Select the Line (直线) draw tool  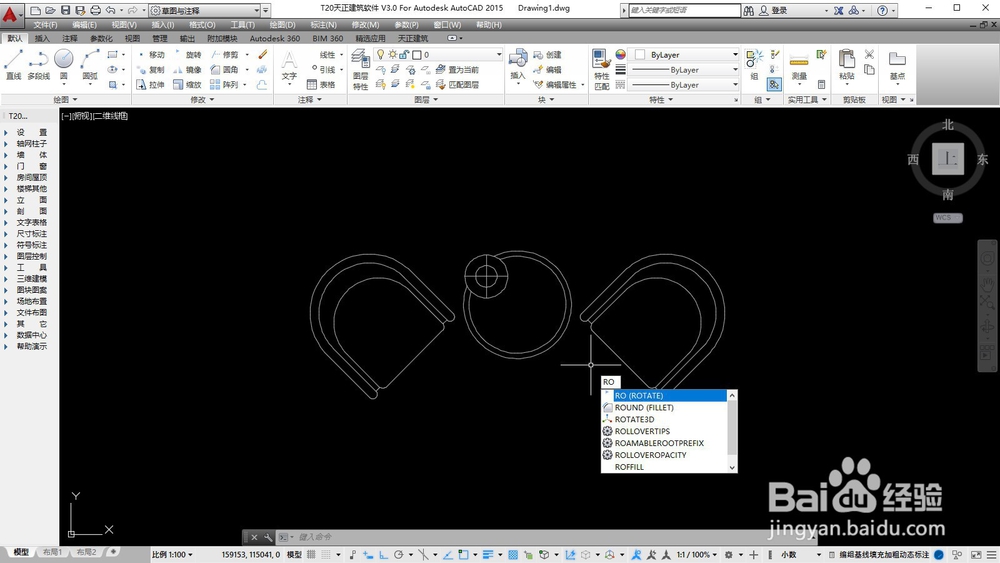coord(14,64)
